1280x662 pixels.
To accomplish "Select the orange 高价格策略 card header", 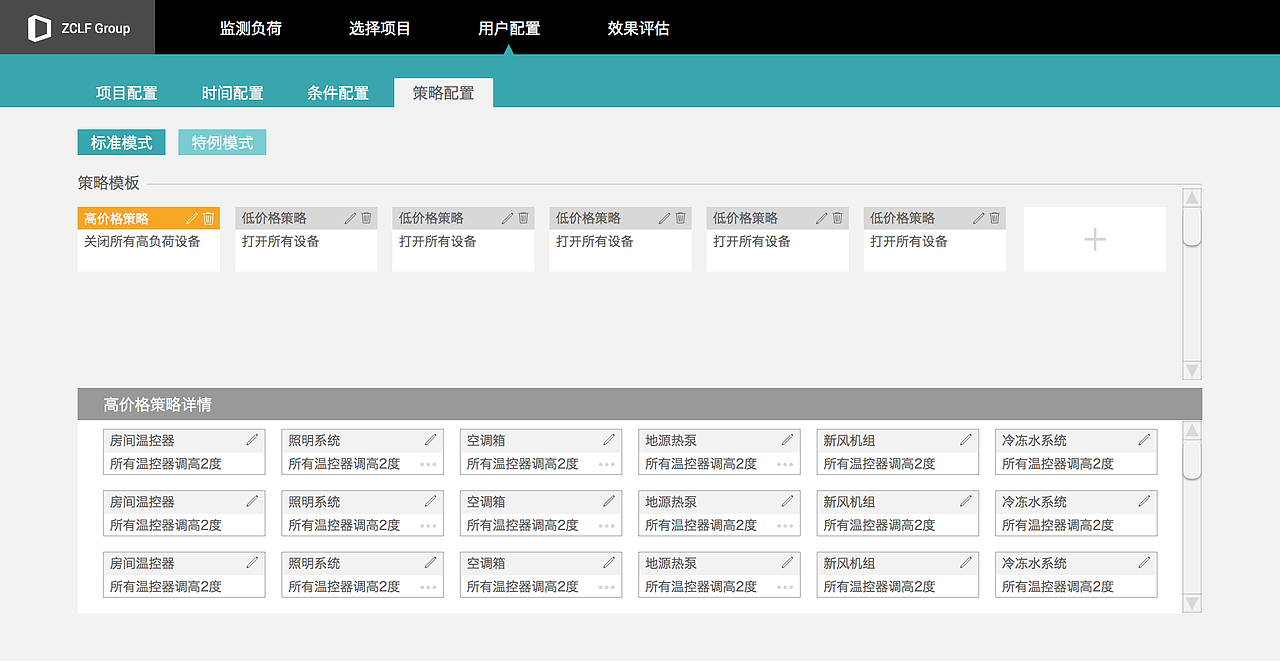I will [x=148, y=218].
